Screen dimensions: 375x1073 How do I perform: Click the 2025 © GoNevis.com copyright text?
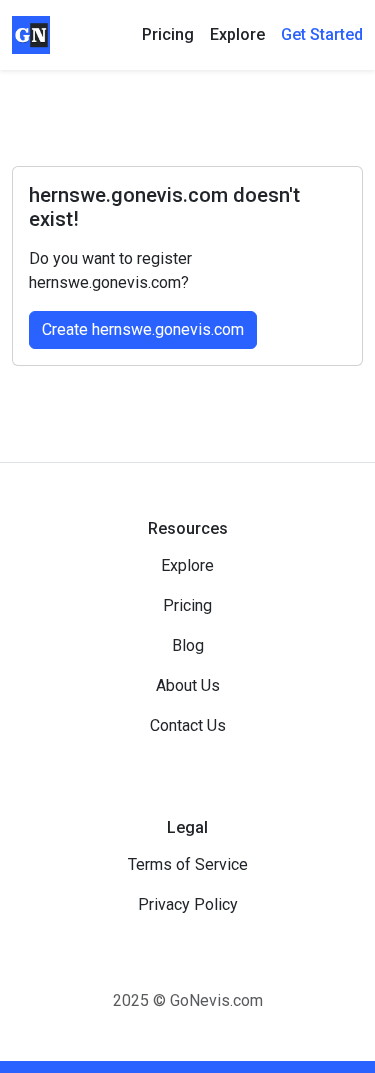[188, 1000]
